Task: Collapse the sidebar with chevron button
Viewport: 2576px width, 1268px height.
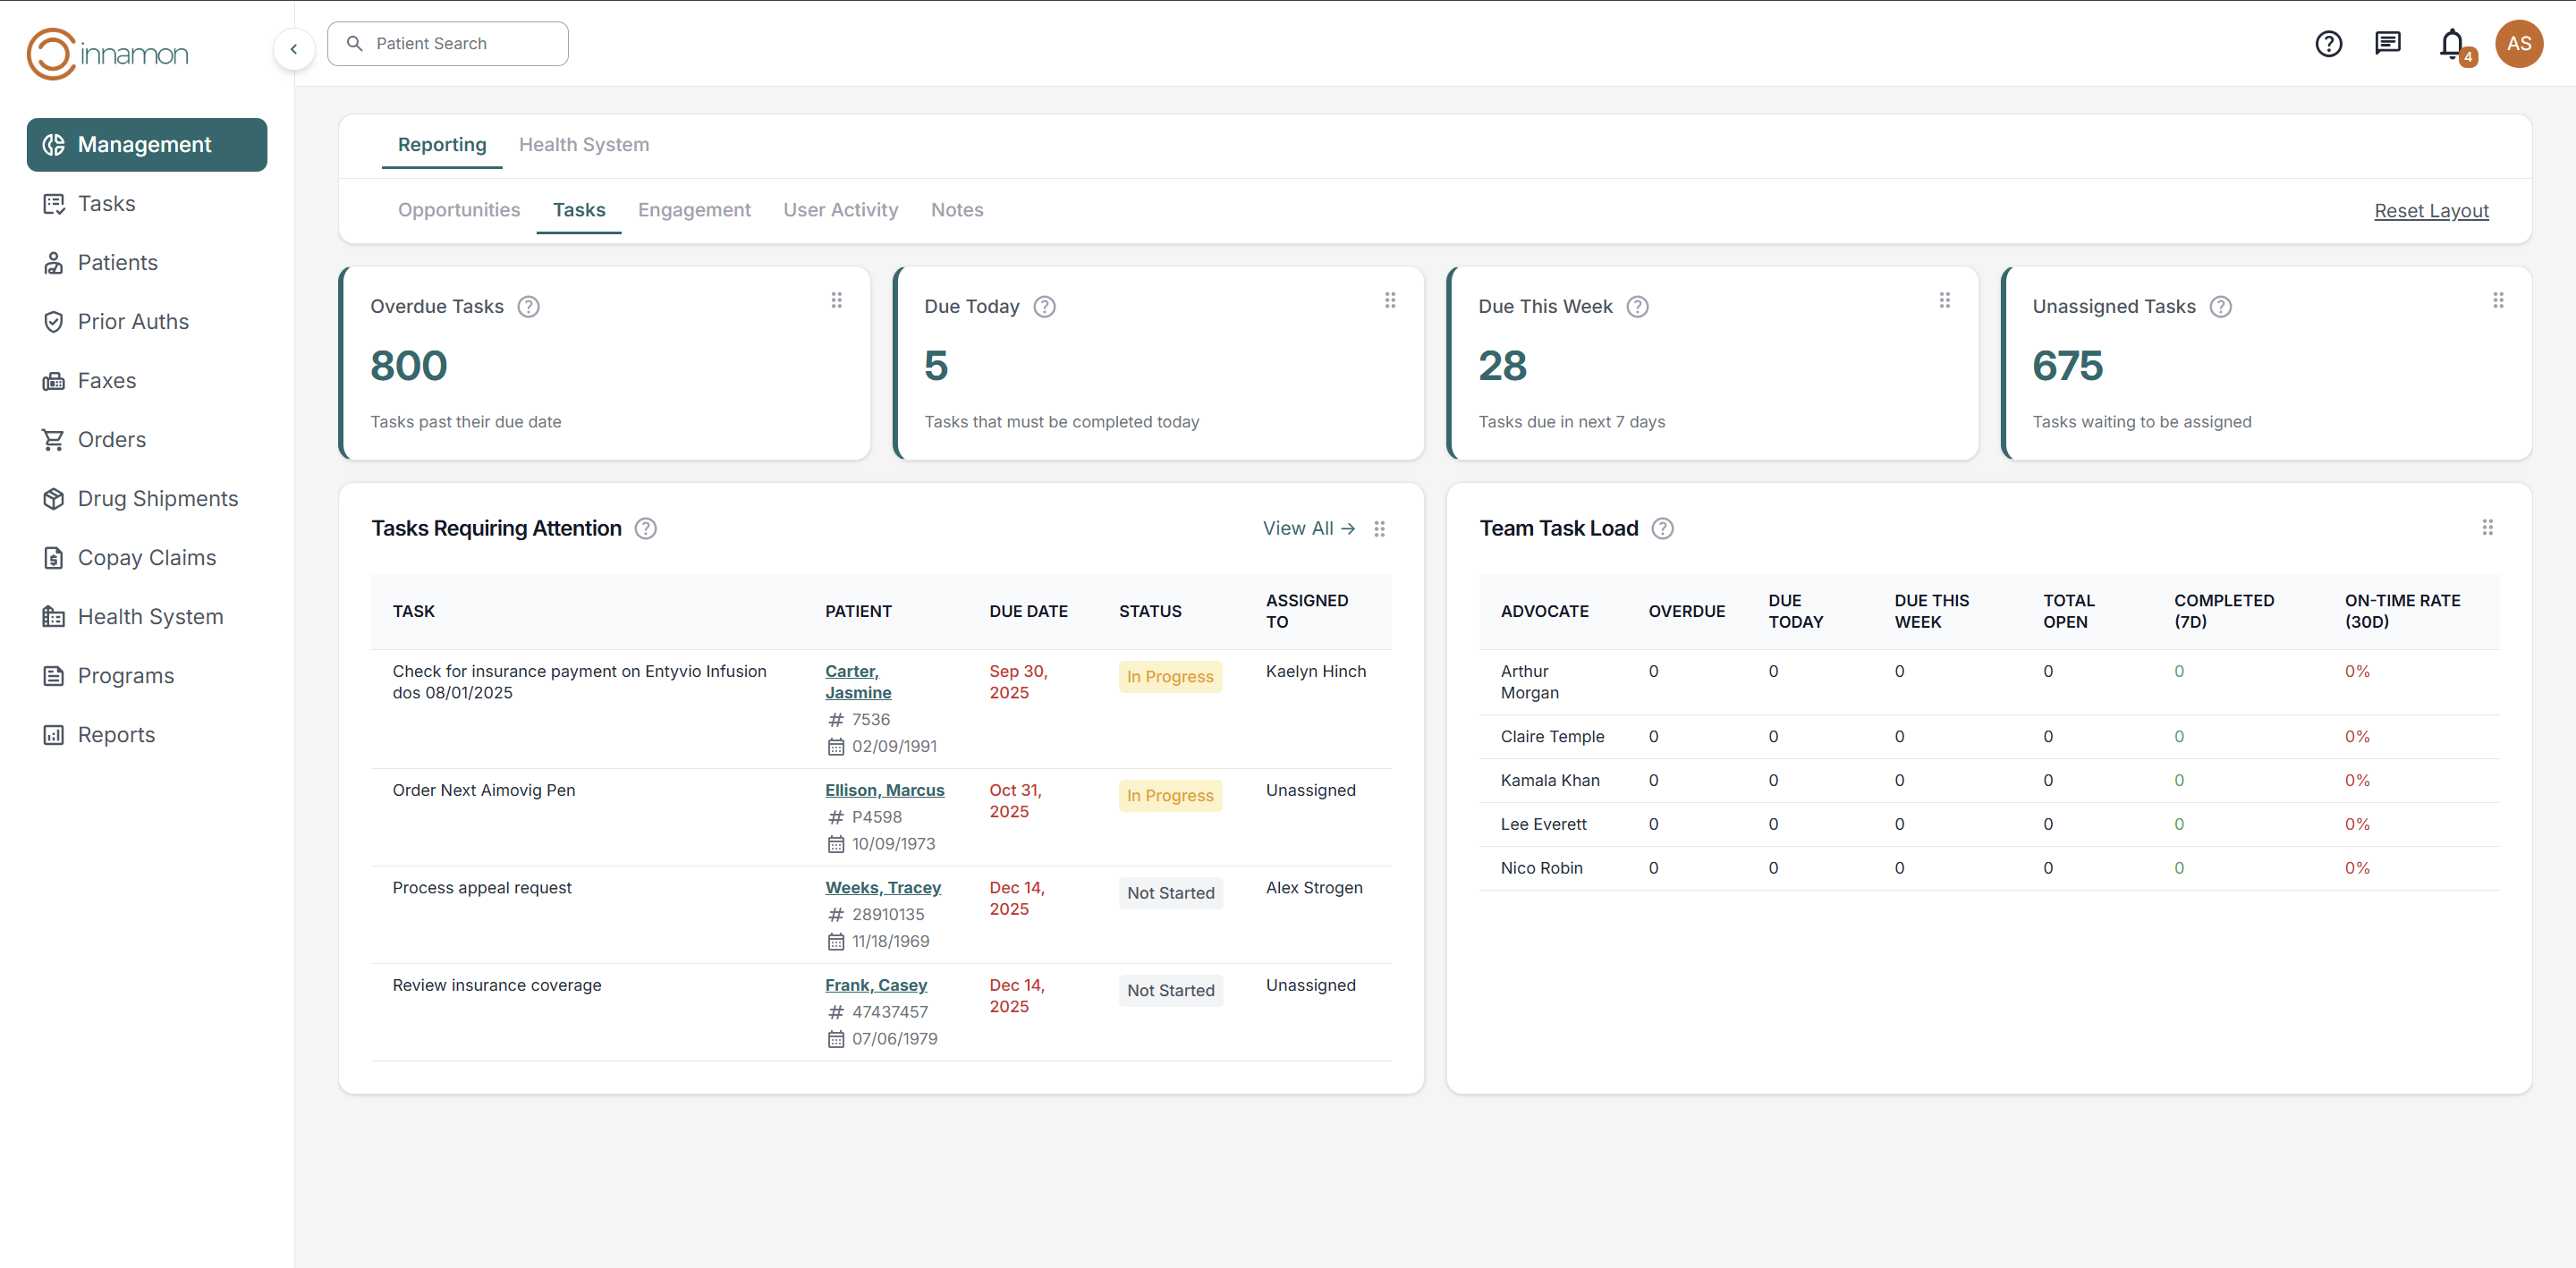Action: 293,49
